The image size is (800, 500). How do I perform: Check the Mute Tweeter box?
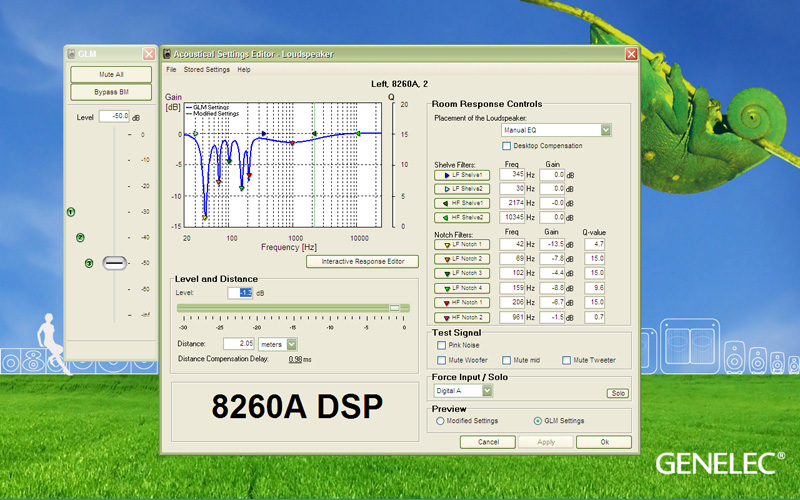click(566, 360)
